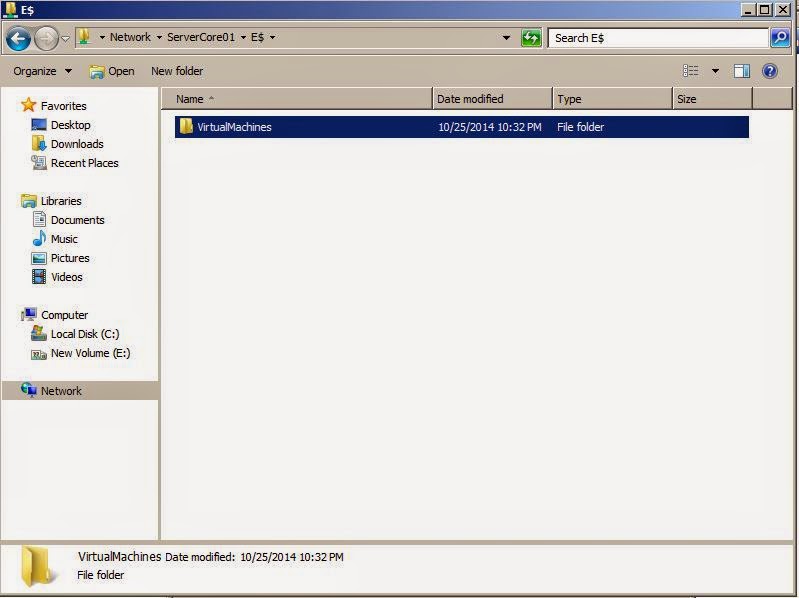Select ServerCore01 in the address breadcrumb

pos(201,37)
